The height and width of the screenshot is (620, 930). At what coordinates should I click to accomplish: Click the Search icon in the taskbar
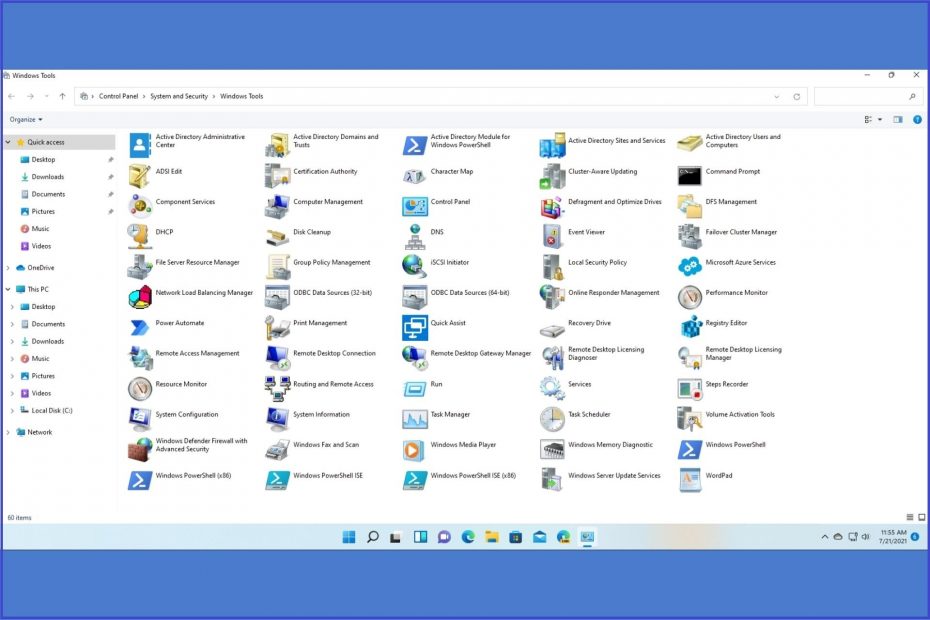[x=373, y=537]
